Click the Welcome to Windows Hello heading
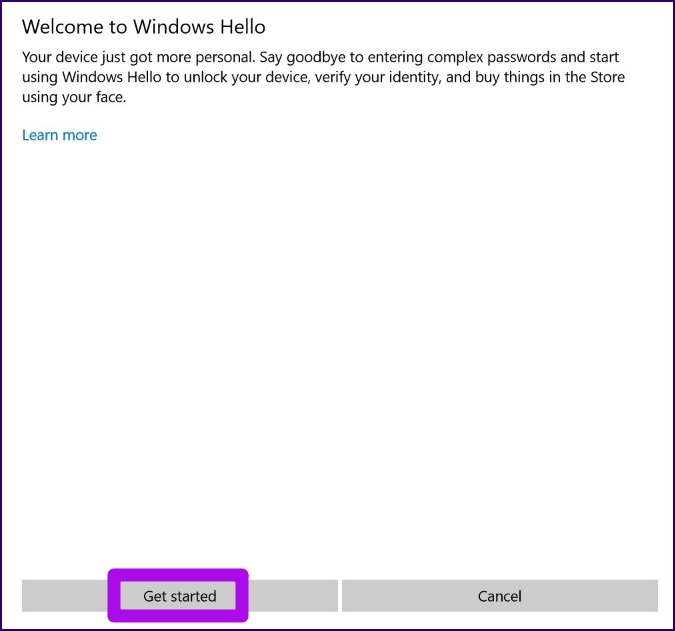Screen dimensions: 675x631 tap(144, 26)
